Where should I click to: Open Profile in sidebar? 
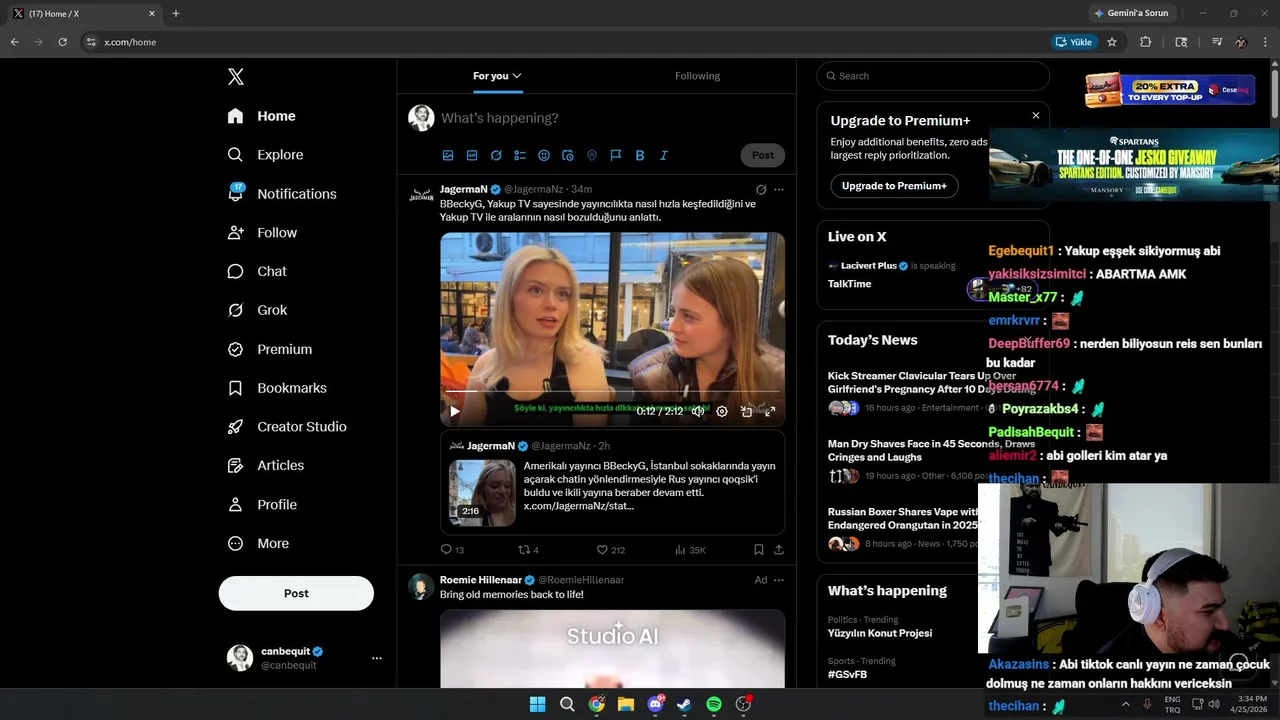click(262, 505)
